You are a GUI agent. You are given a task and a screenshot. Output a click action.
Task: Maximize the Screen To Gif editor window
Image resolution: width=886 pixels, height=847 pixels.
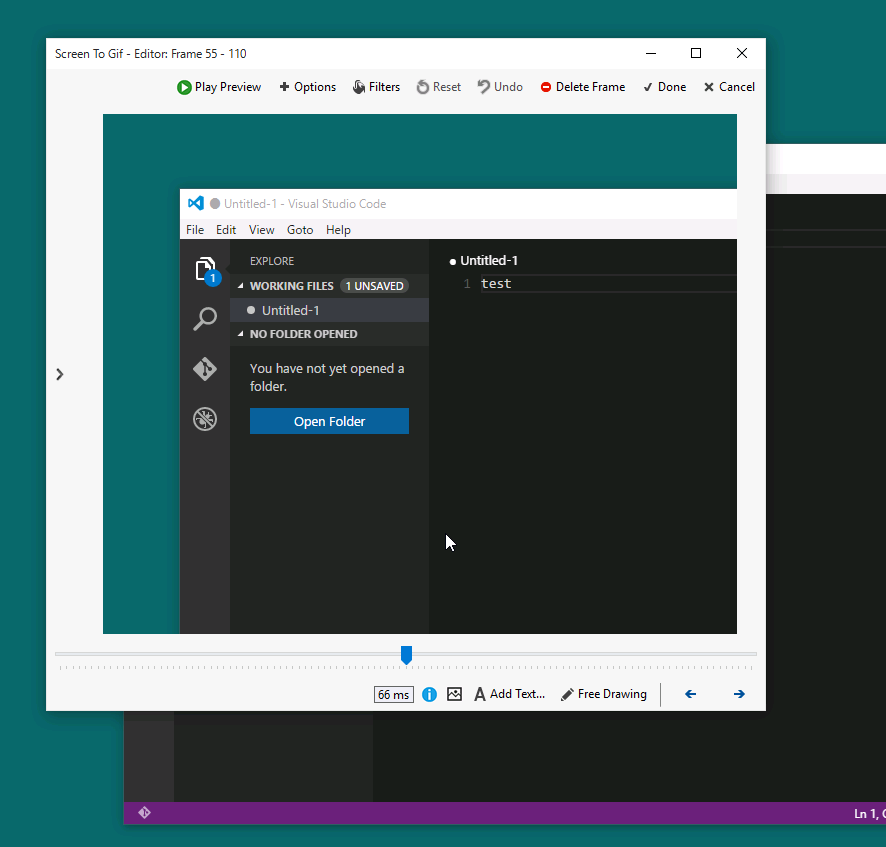coord(696,53)
